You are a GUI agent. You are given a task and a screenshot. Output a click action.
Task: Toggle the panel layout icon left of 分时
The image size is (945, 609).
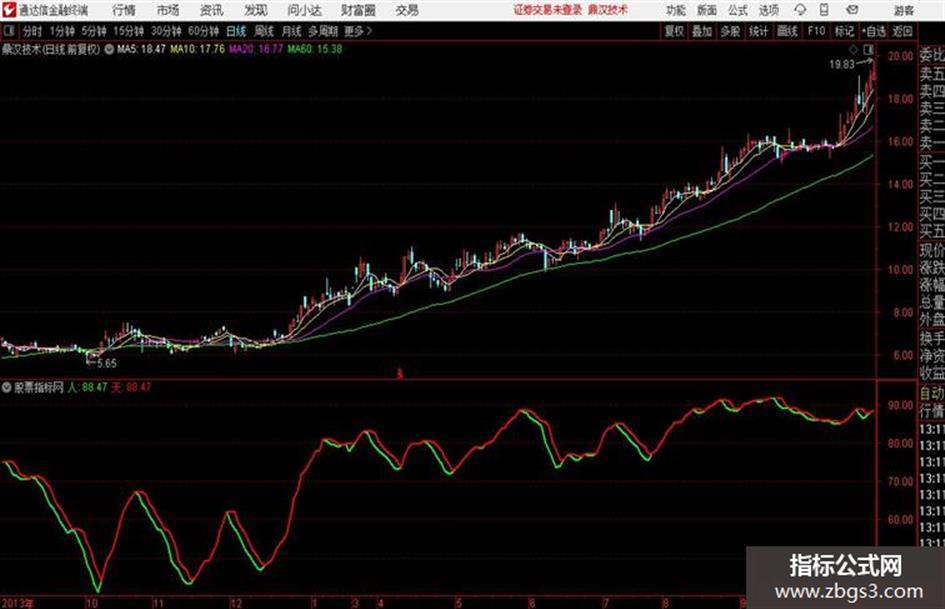pos(8,31)
